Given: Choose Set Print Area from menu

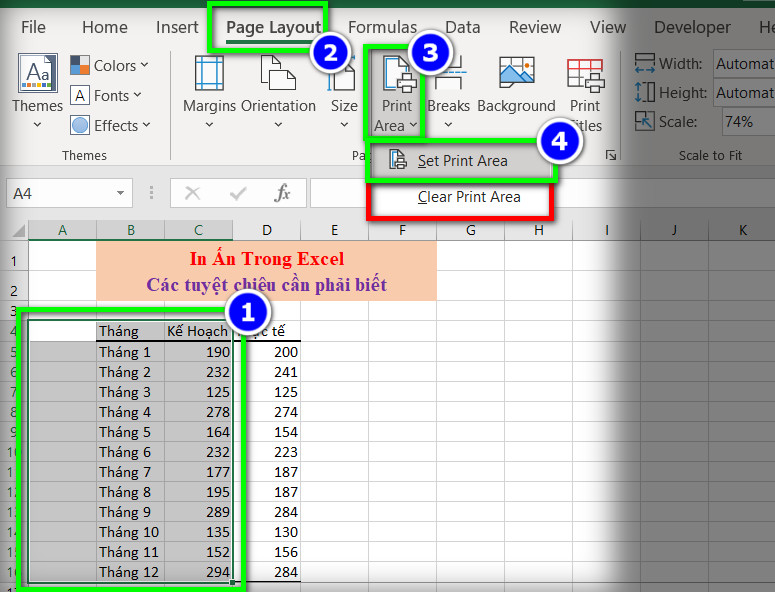Looking at the screenshot, I should coord(461,161).
